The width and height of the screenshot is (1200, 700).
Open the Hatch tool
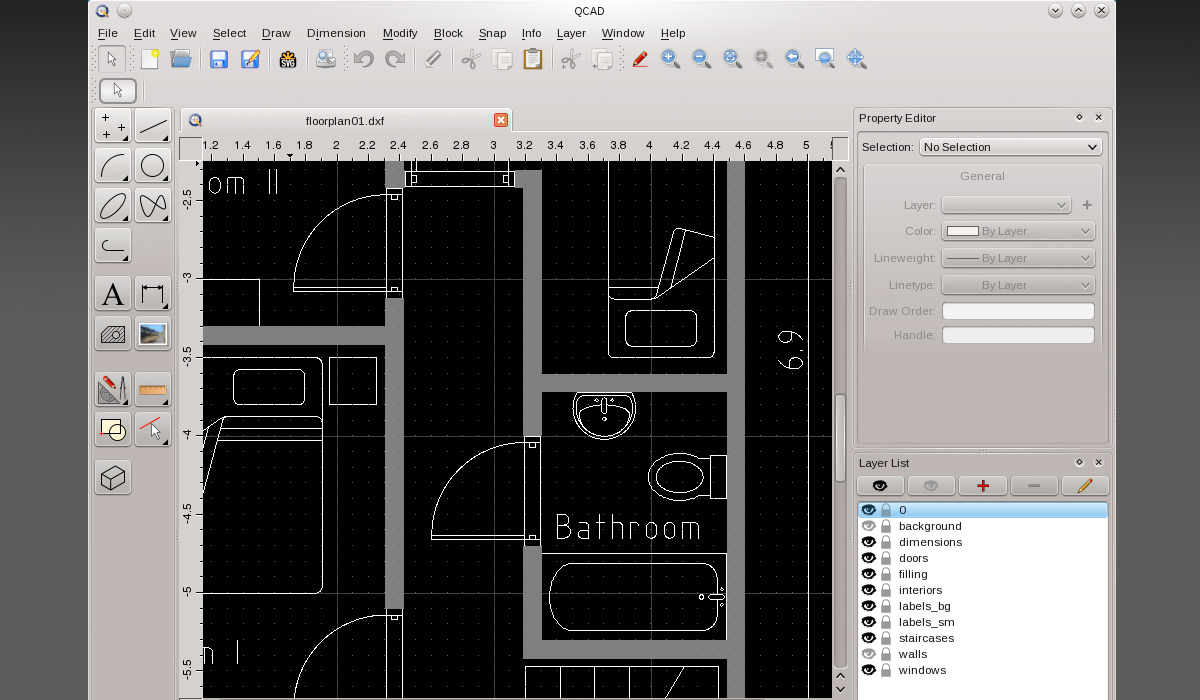click(x=112, y=334)
